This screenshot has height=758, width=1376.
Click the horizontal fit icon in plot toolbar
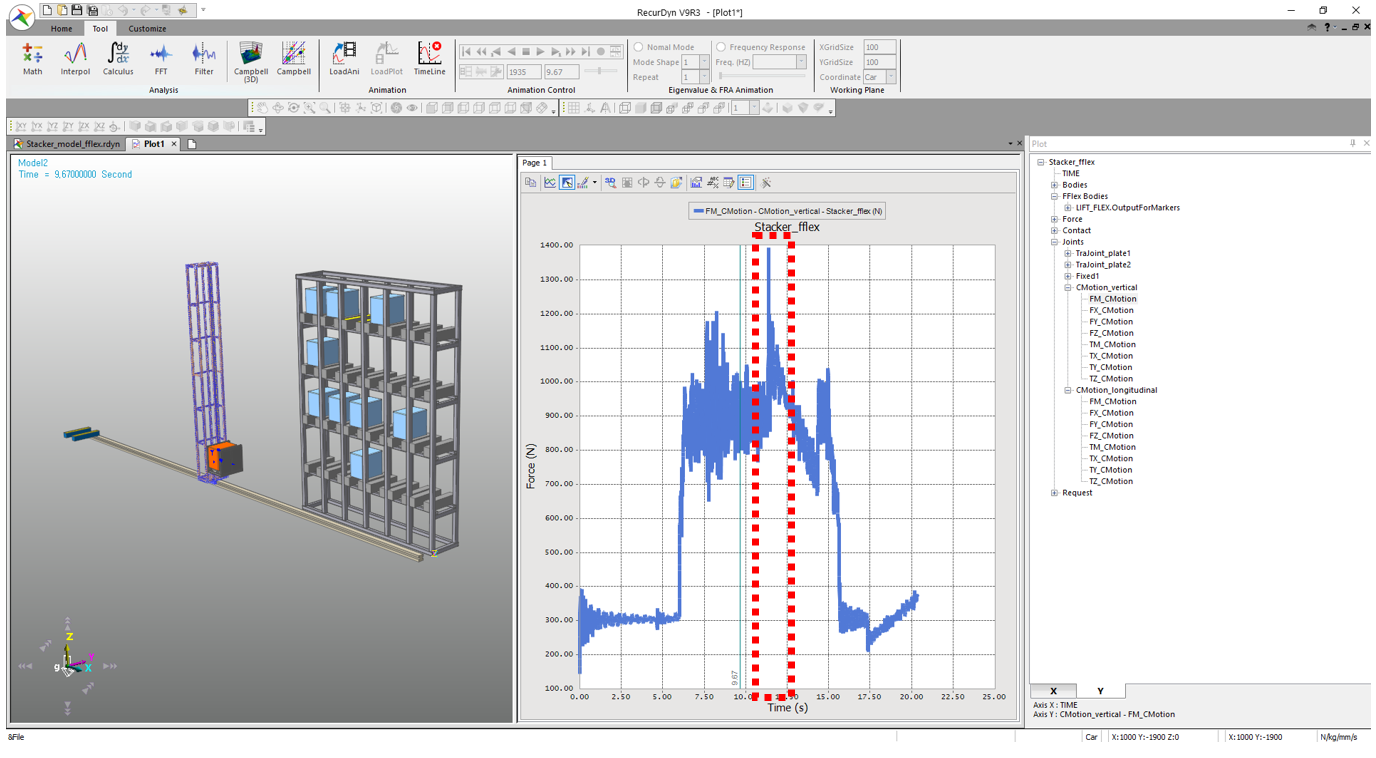[x=643, y=183]
